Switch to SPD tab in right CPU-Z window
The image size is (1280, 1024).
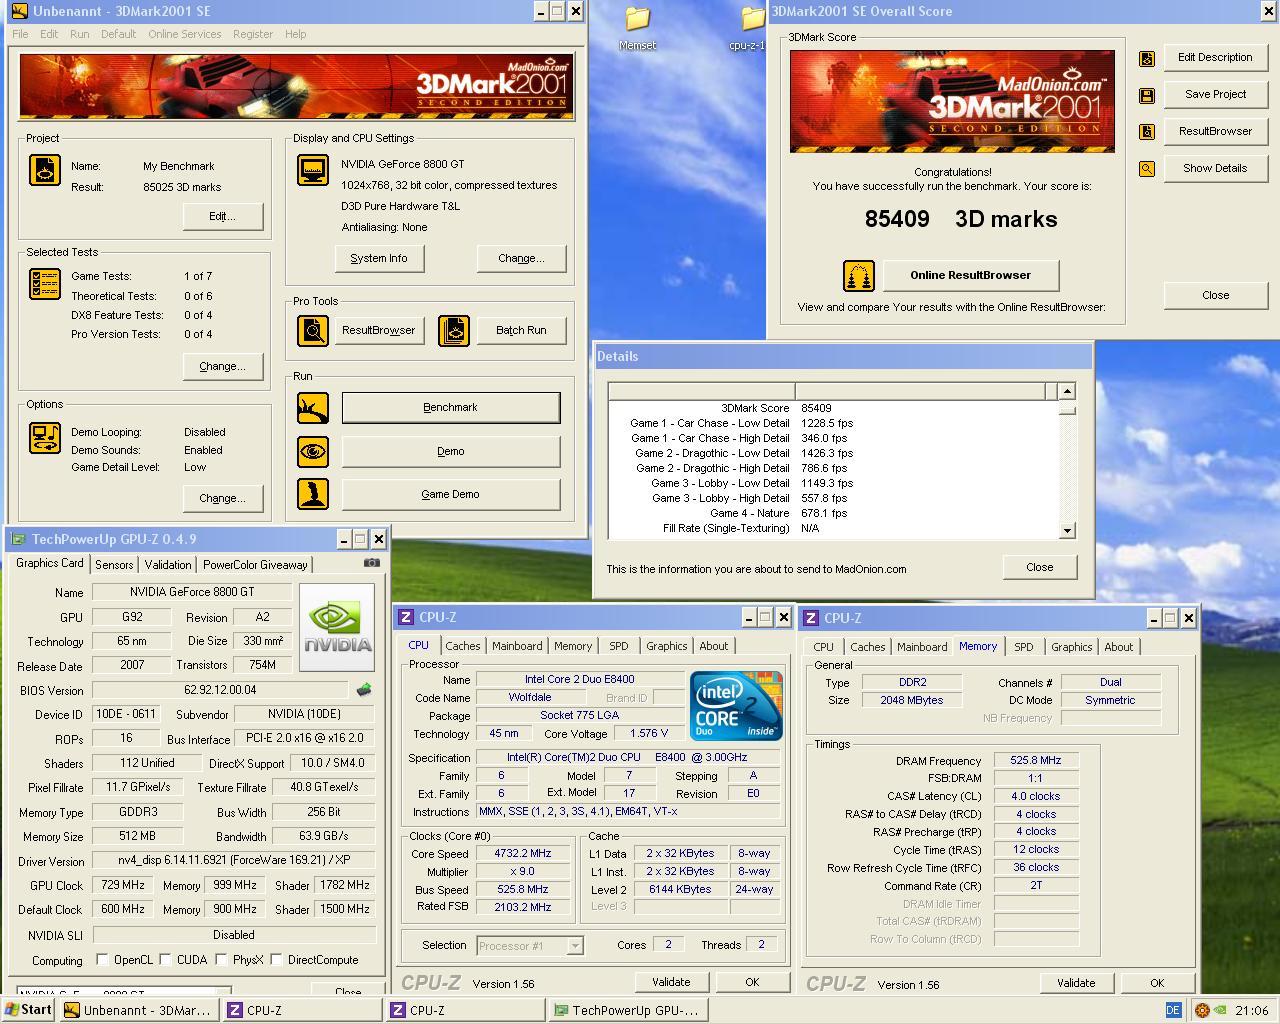click(x=1024, y=647)
